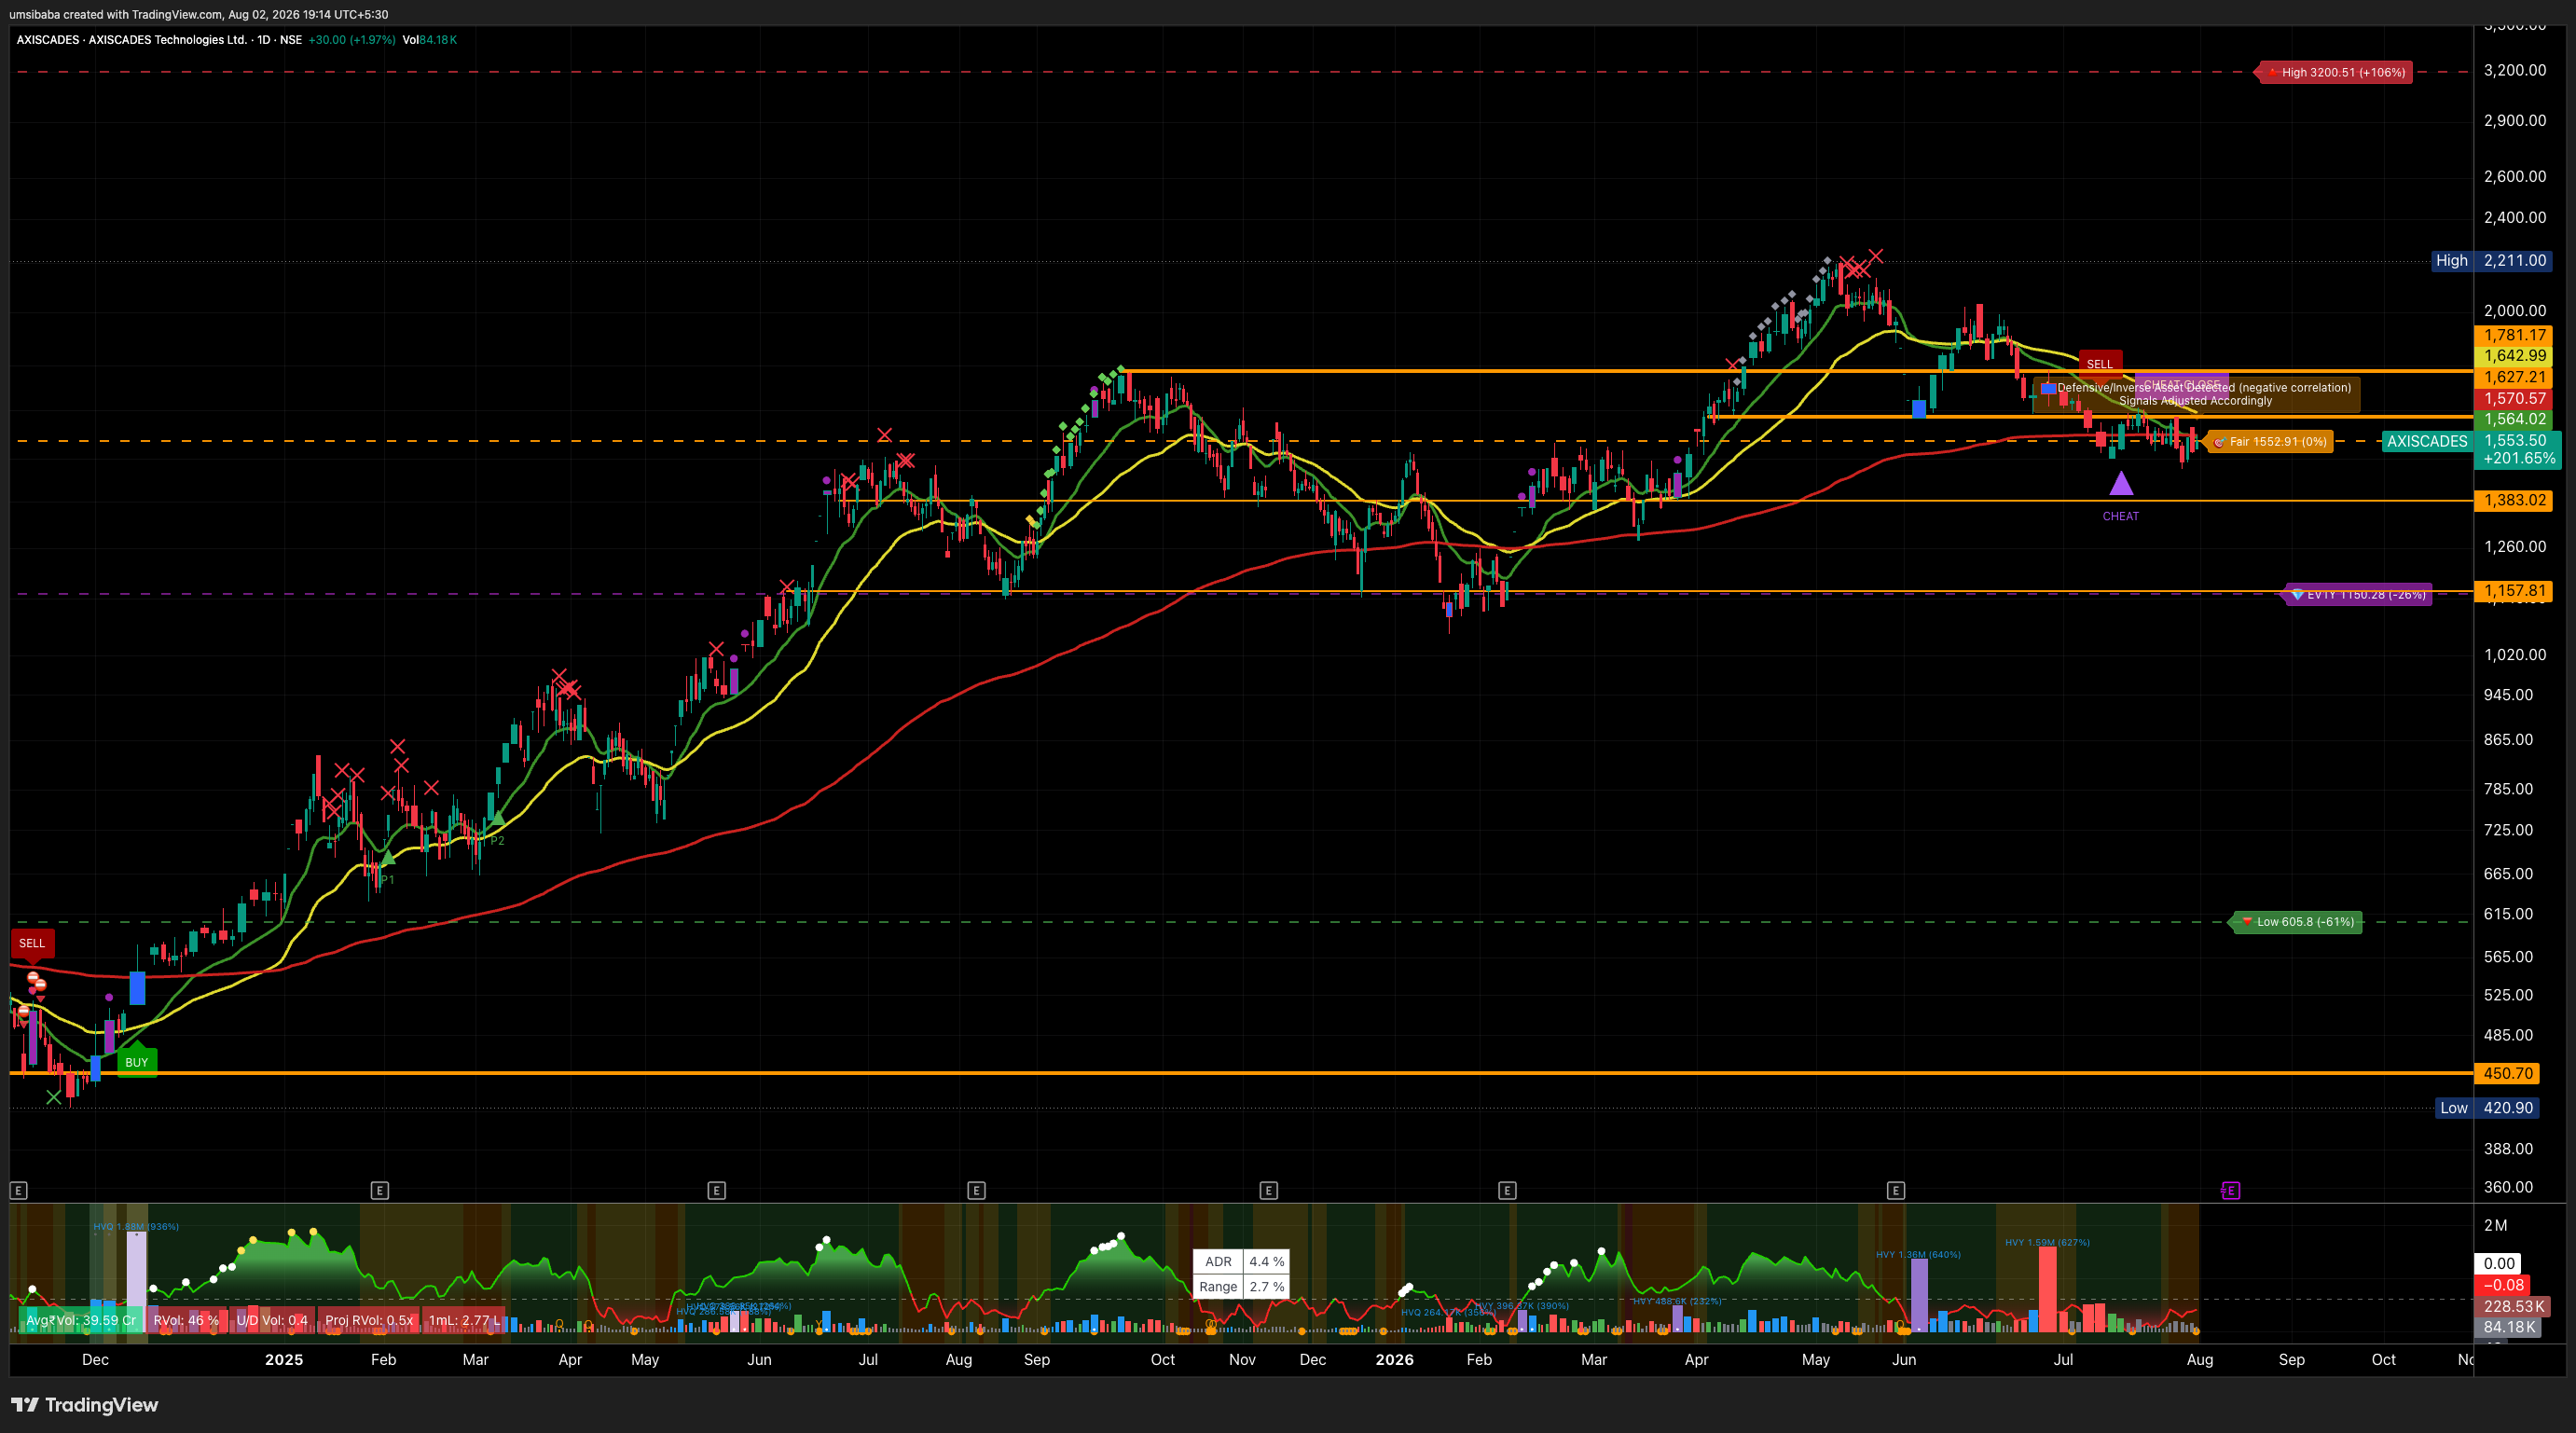Click the tall red HVY 1.59M volume bar

(2048, 1289)
